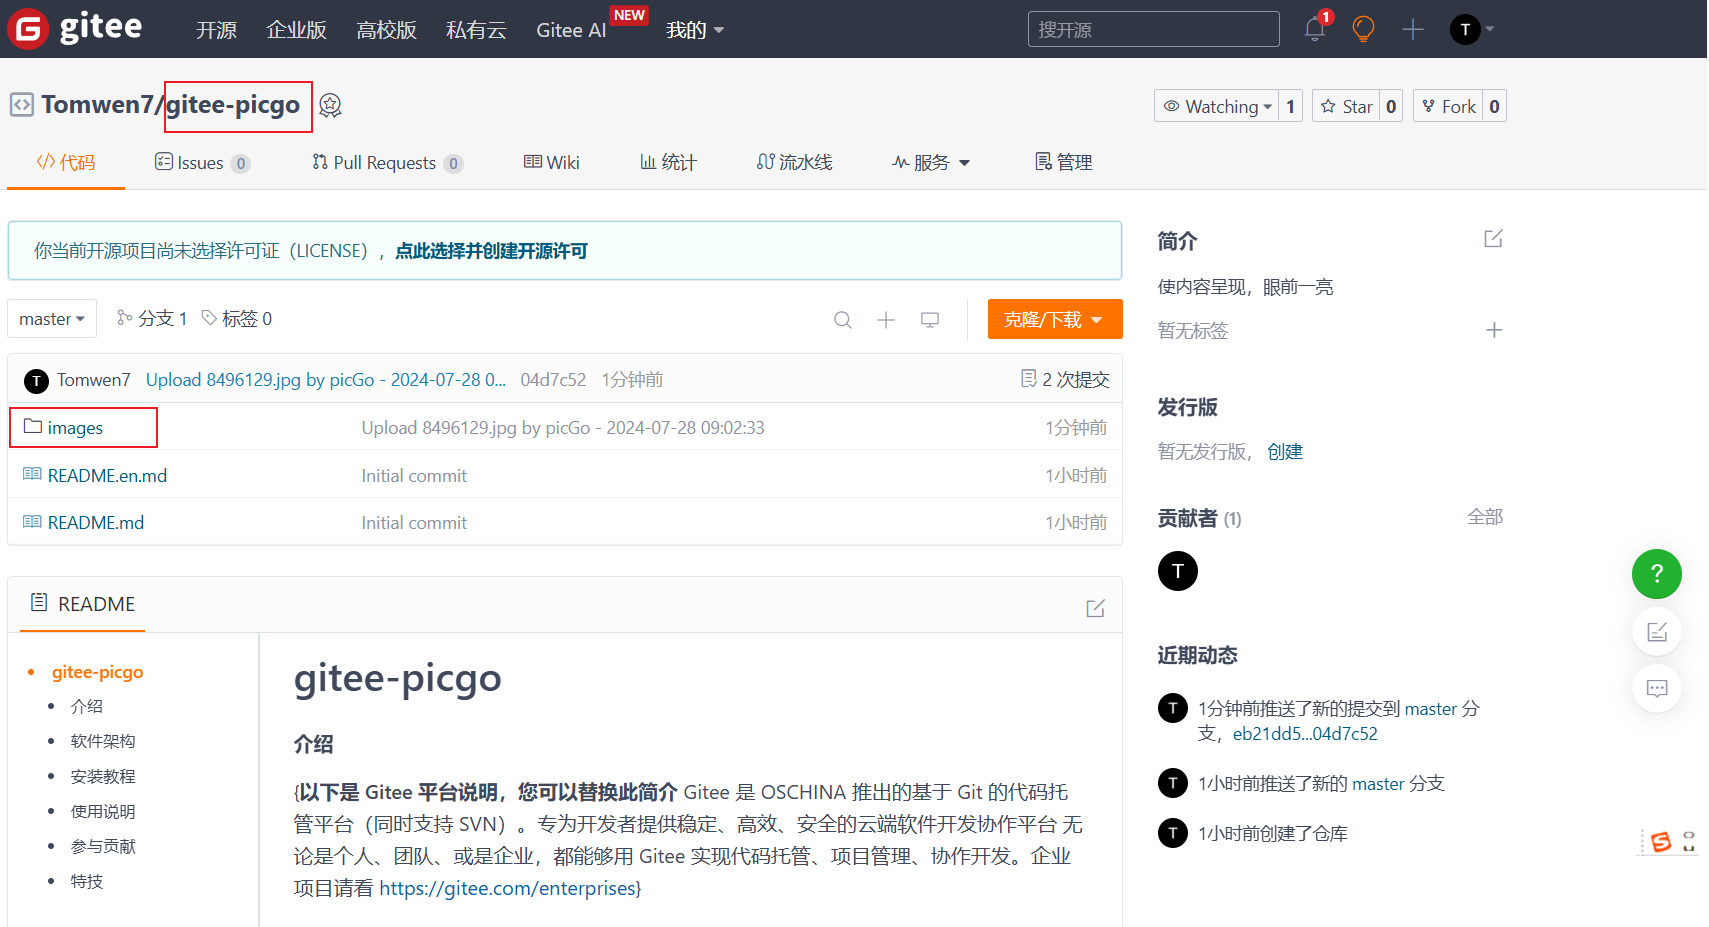This screenshot has width=1709, height=927.
Task: Click the 标签 0 tags link
Action: [x=237, y=318]
